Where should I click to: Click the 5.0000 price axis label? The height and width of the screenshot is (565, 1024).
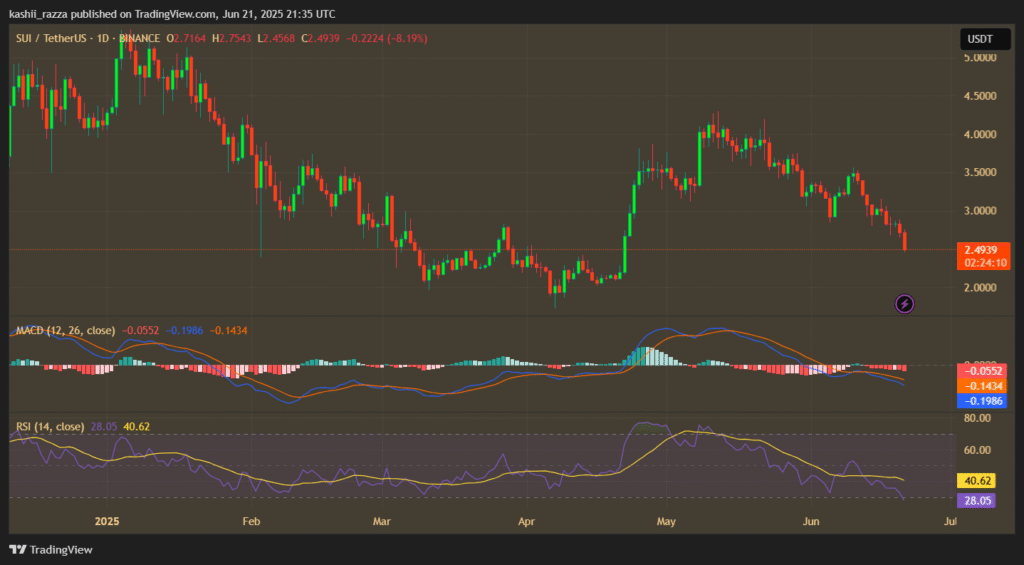point(980,57)
